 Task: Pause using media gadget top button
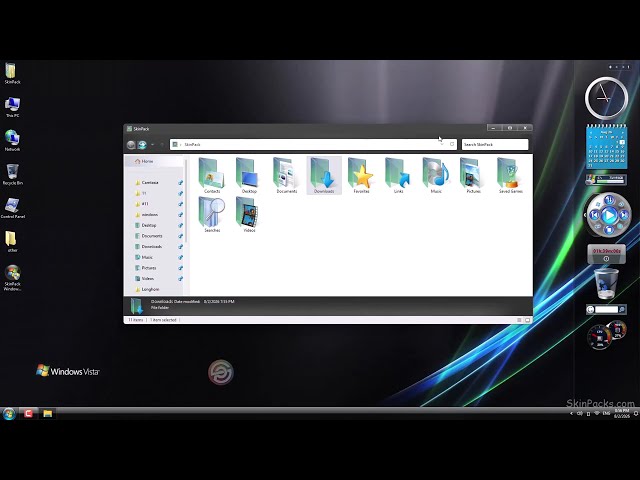(609, 200)
